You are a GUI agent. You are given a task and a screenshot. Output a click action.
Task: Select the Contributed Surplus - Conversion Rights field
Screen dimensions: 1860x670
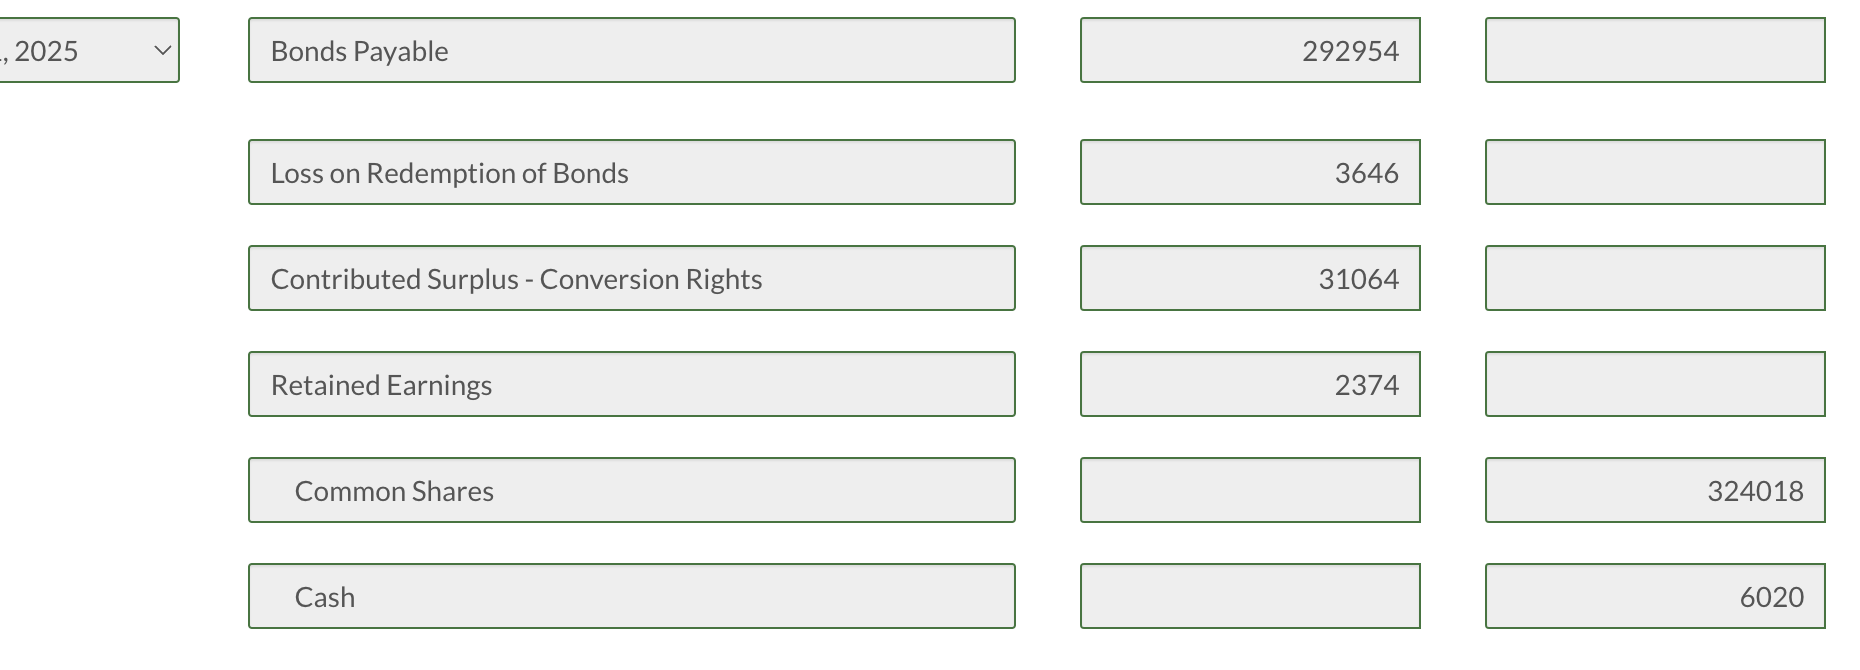(x=632, y=278)
